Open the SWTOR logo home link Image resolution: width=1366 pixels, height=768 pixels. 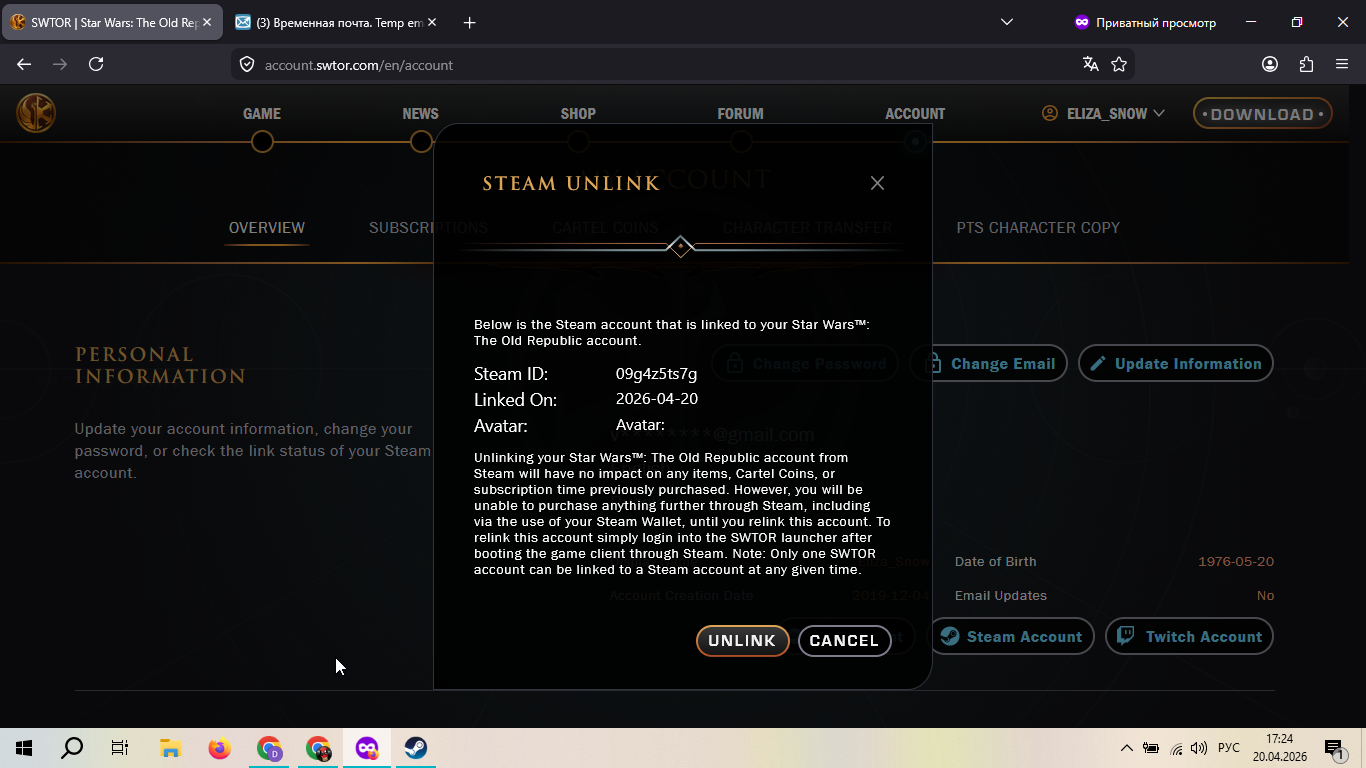click(36, 113)
